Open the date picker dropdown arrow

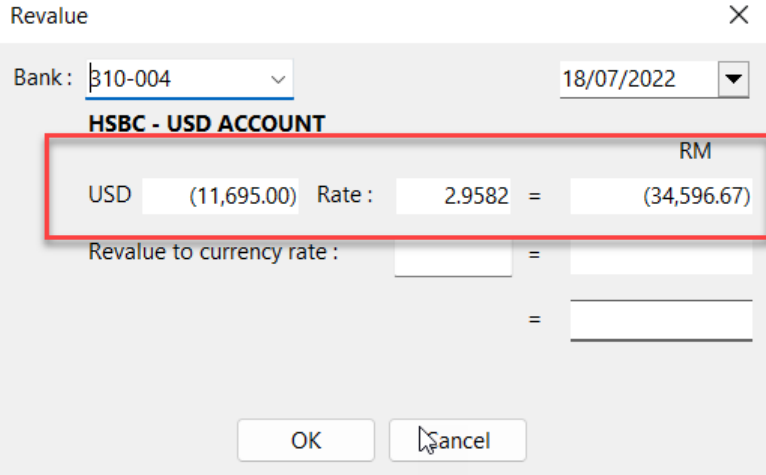click(x=735, y=78)
